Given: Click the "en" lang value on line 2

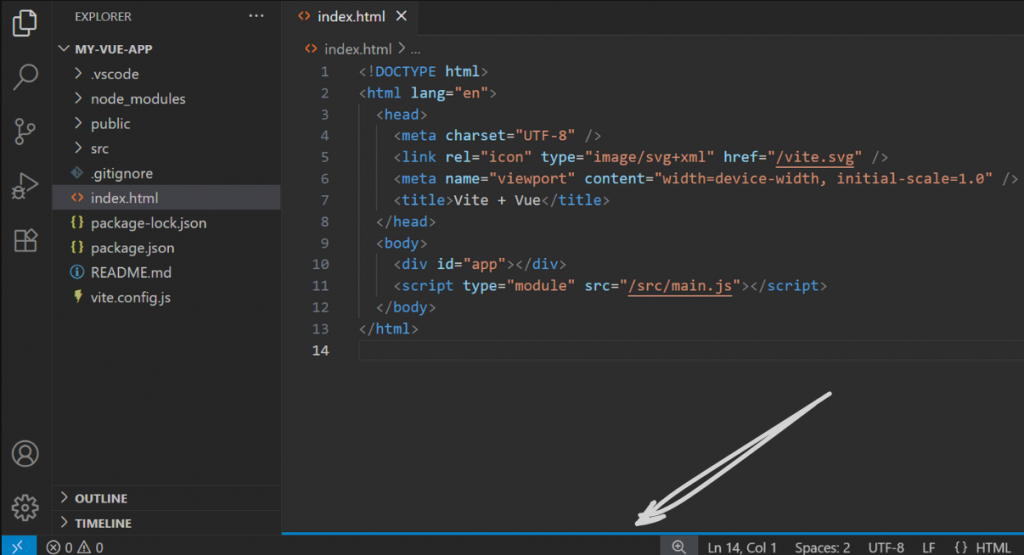Looking at the screenshot, I should 471,93.
